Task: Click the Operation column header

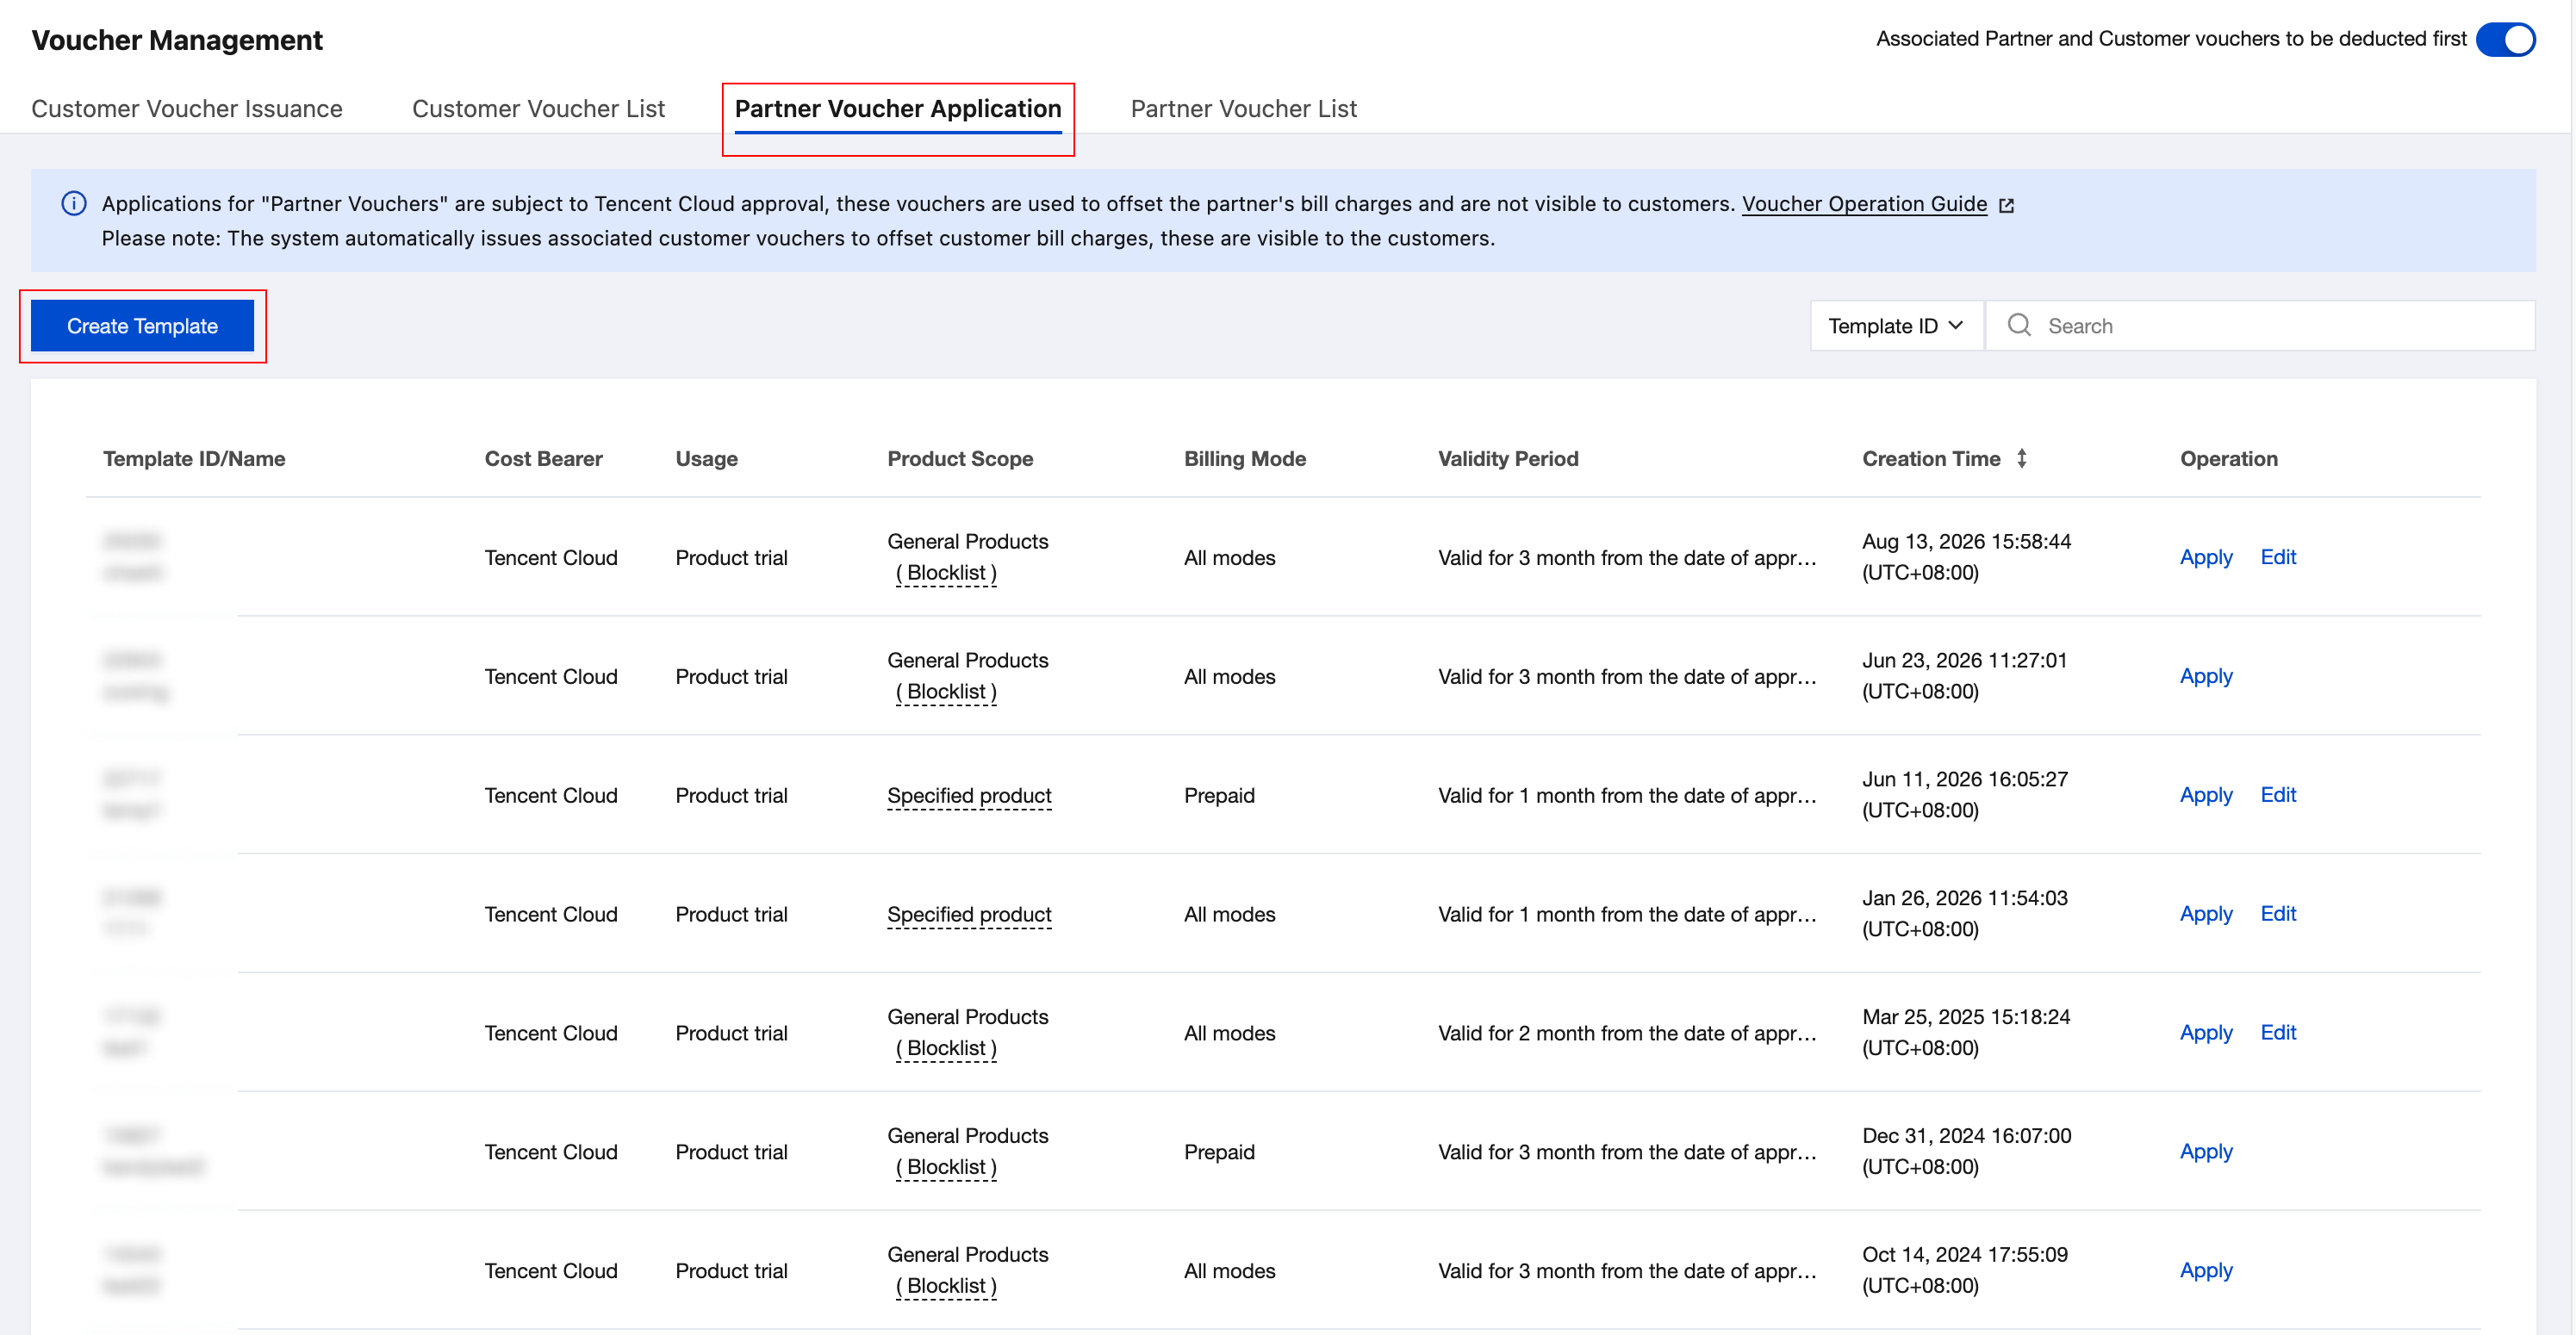Action: pos(2228,458)
